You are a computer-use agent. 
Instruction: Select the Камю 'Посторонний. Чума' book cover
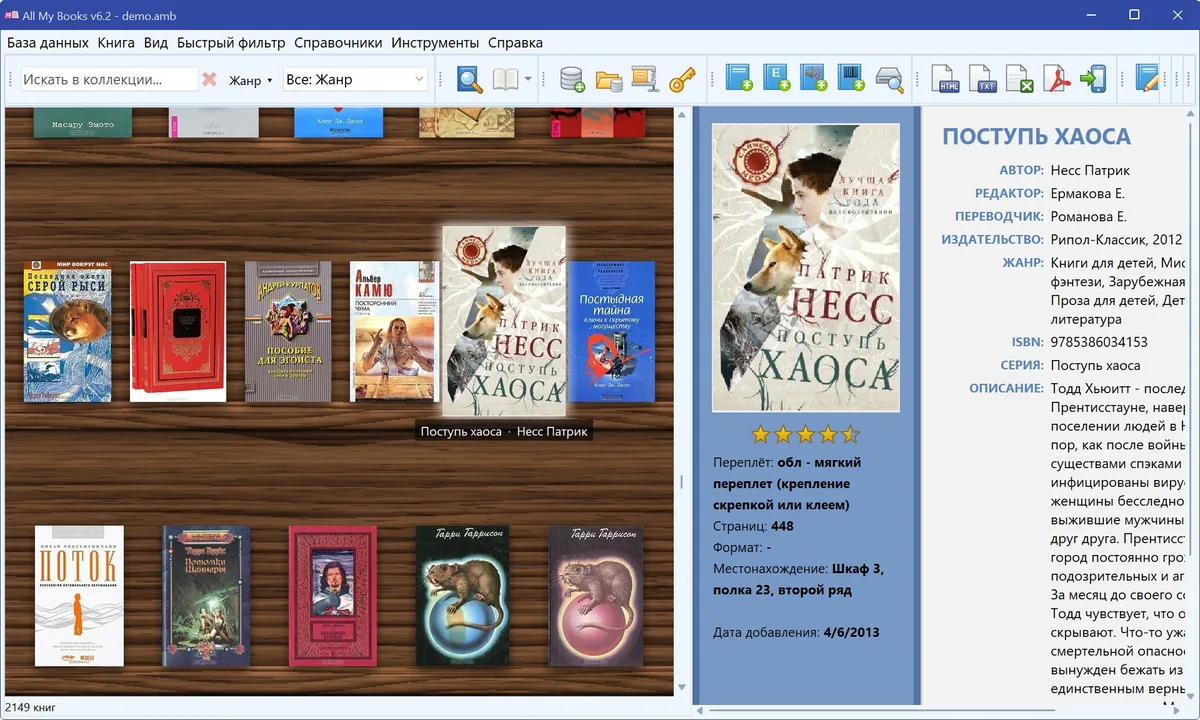394,332
